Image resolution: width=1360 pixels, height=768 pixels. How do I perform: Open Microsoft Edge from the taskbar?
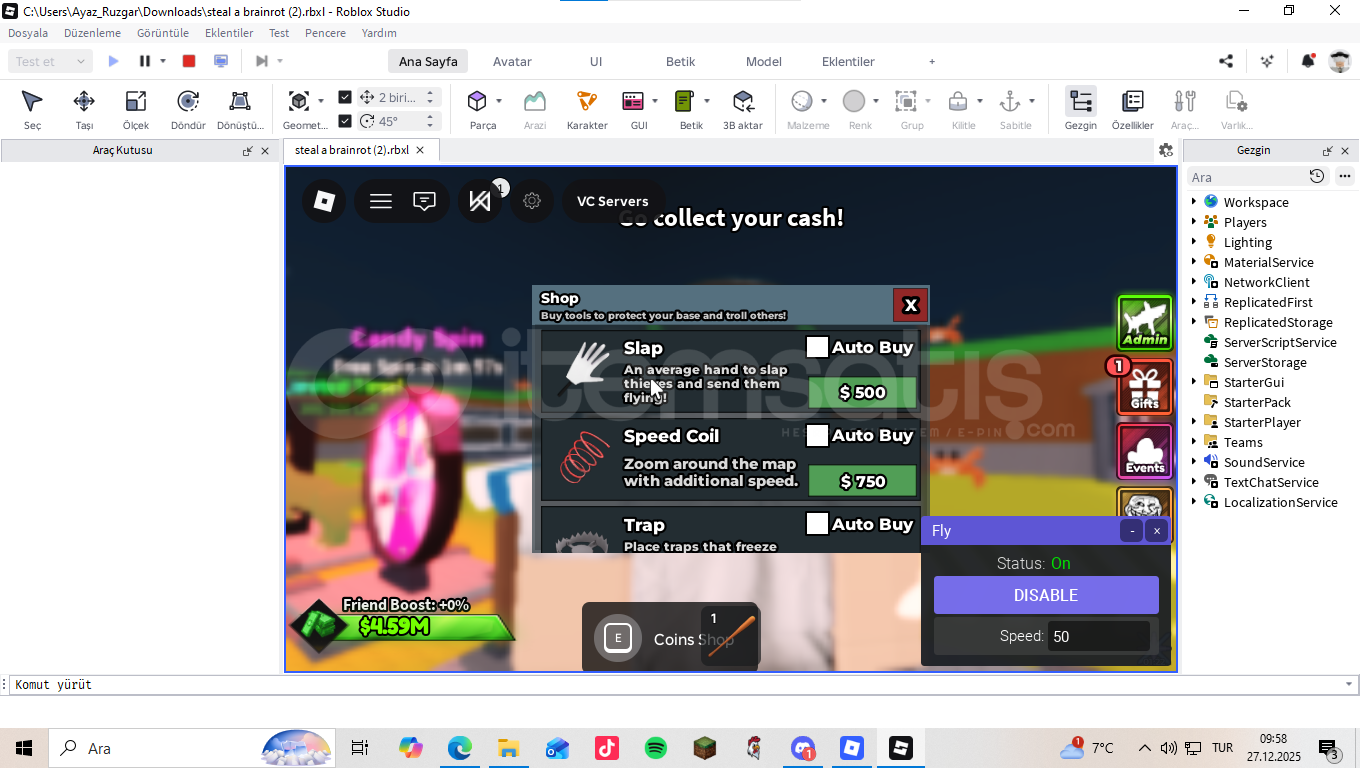459,748
